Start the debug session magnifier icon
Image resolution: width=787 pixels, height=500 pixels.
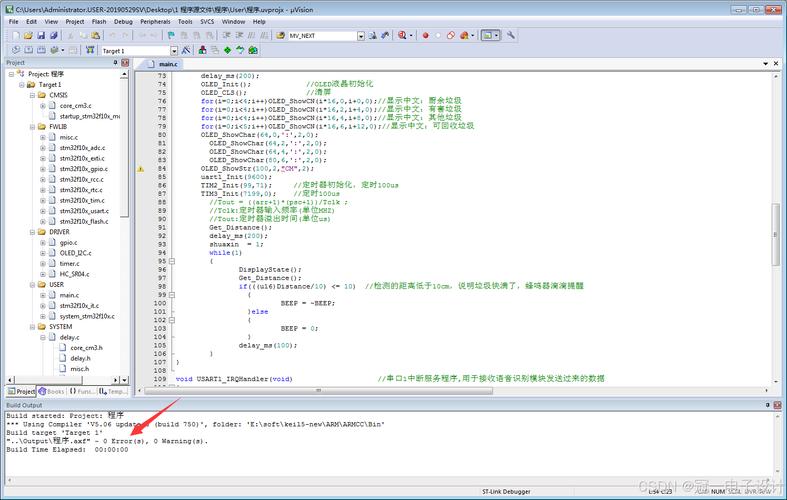coord(402,35)
